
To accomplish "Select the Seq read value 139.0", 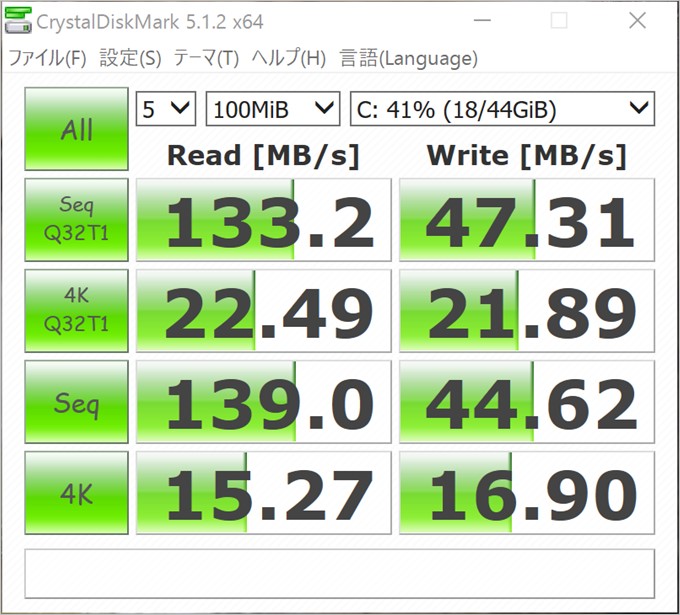I will (264, 402).
